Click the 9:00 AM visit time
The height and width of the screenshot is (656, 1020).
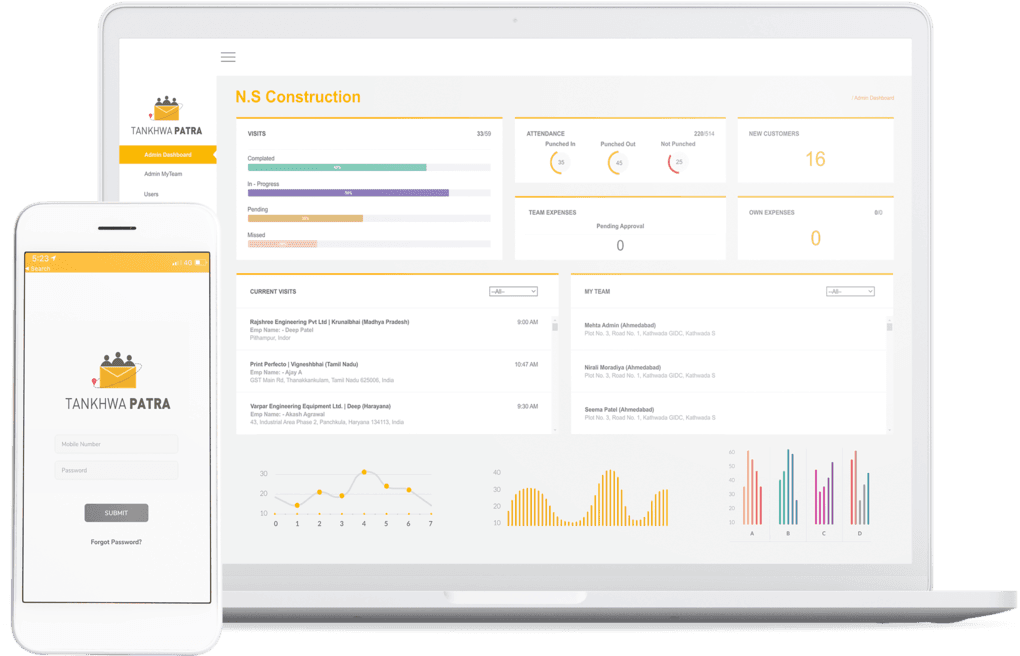tap(528, 322)
